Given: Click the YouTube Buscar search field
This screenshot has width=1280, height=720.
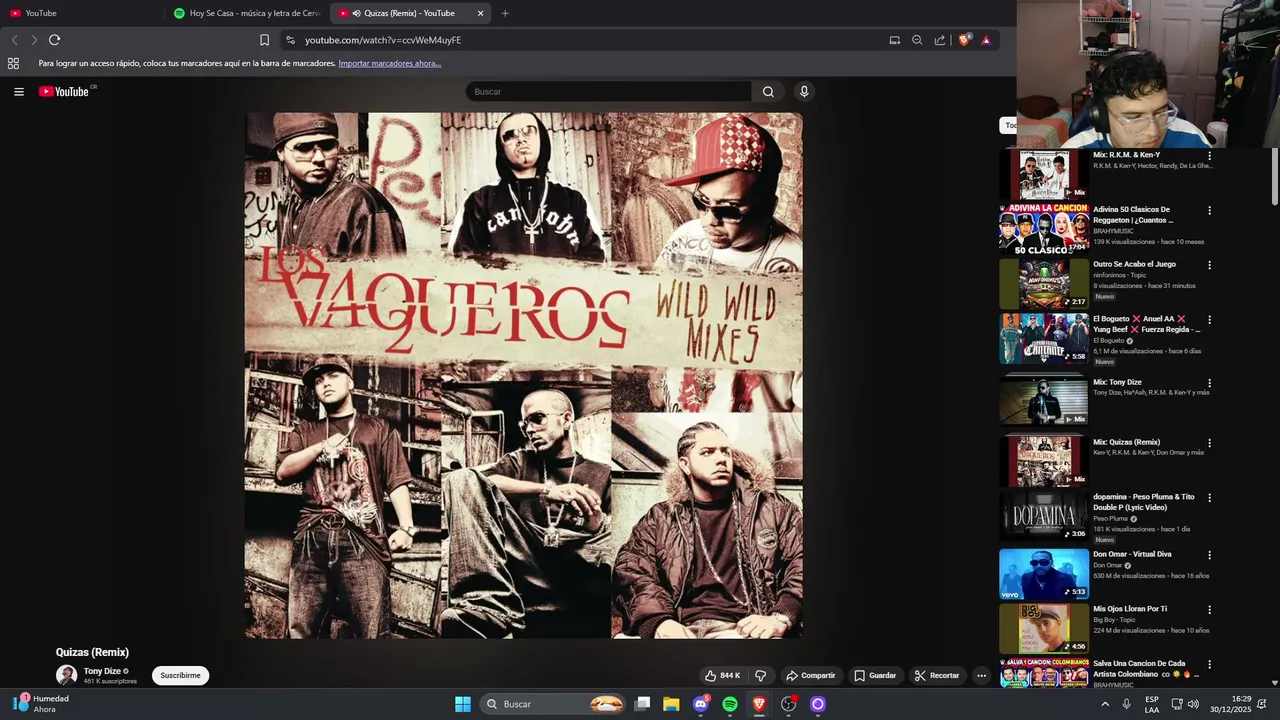Looking at the screenshot, I should coord(608,91).
